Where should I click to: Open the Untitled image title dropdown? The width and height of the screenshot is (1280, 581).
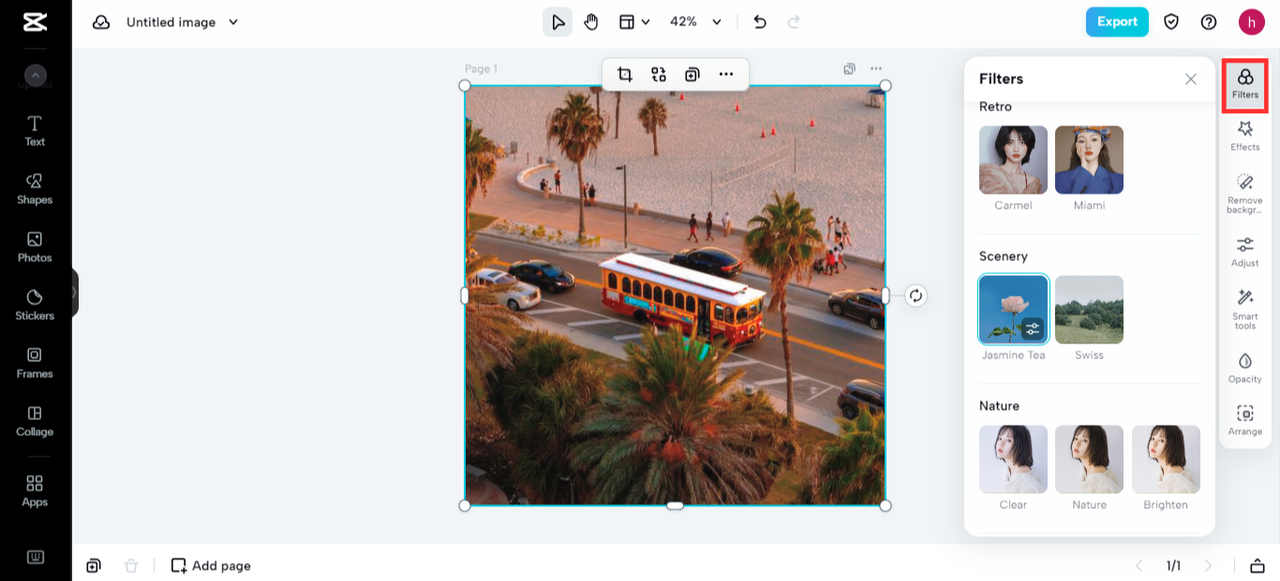coord(233,22)
